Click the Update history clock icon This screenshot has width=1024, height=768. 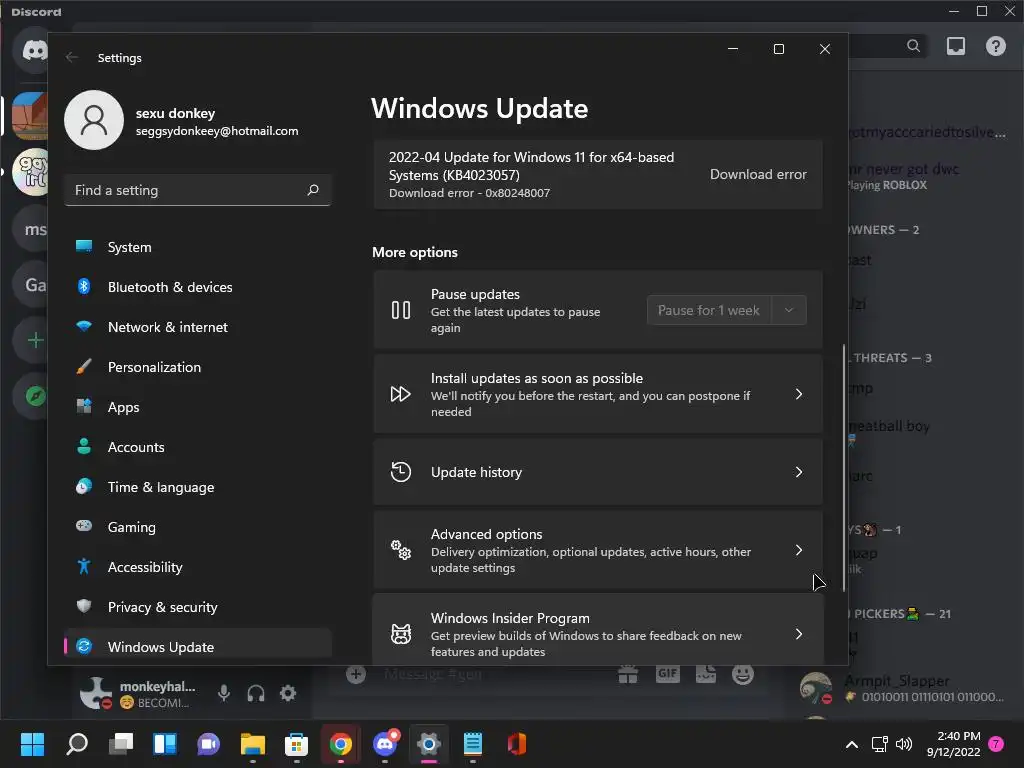coord(401,472)
